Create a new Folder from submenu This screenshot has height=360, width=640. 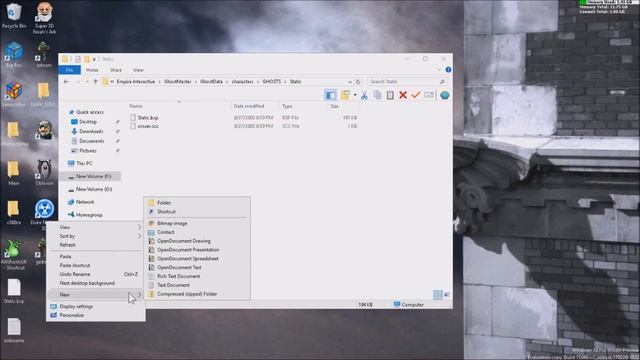(197, 203)
